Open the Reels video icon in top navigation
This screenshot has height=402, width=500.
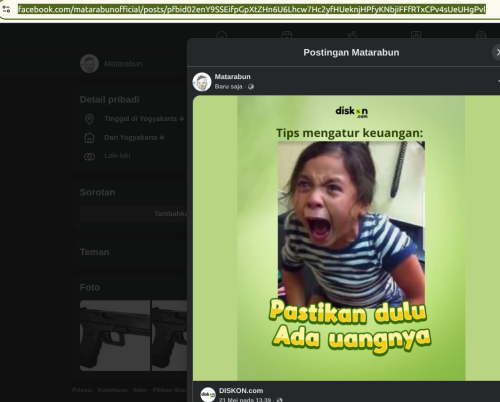tap(286, 35)
